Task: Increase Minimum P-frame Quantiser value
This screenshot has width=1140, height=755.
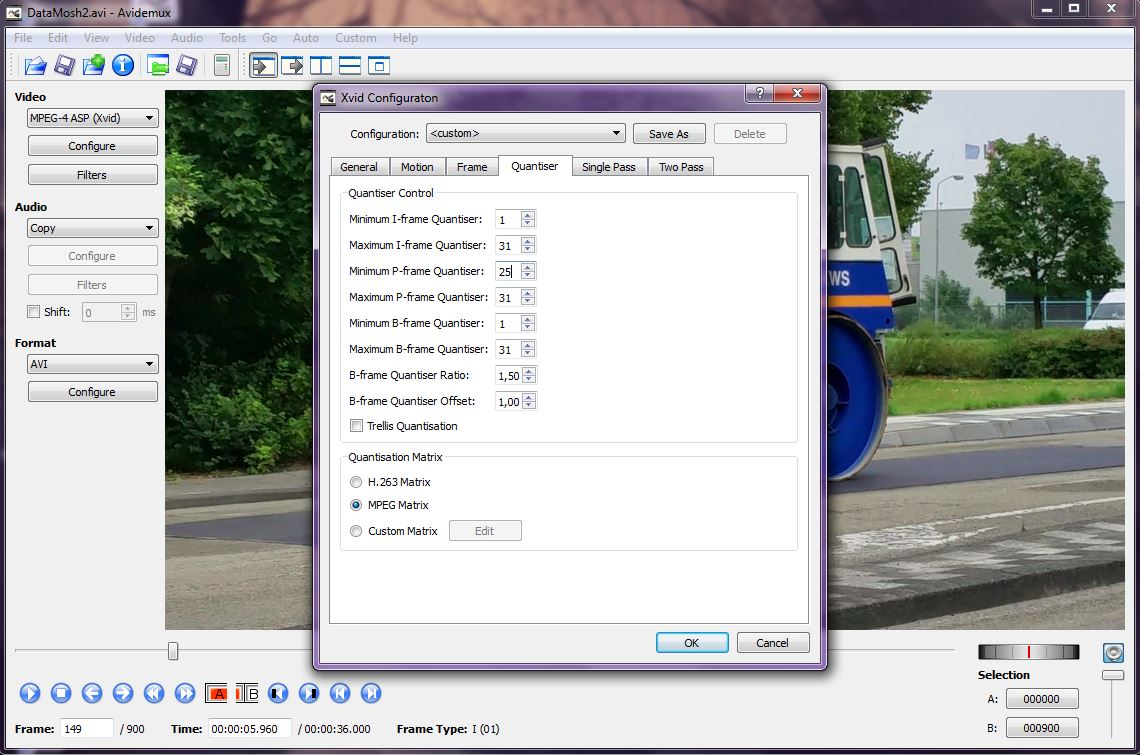Action: pyautogui.click(x=529, y=266)
